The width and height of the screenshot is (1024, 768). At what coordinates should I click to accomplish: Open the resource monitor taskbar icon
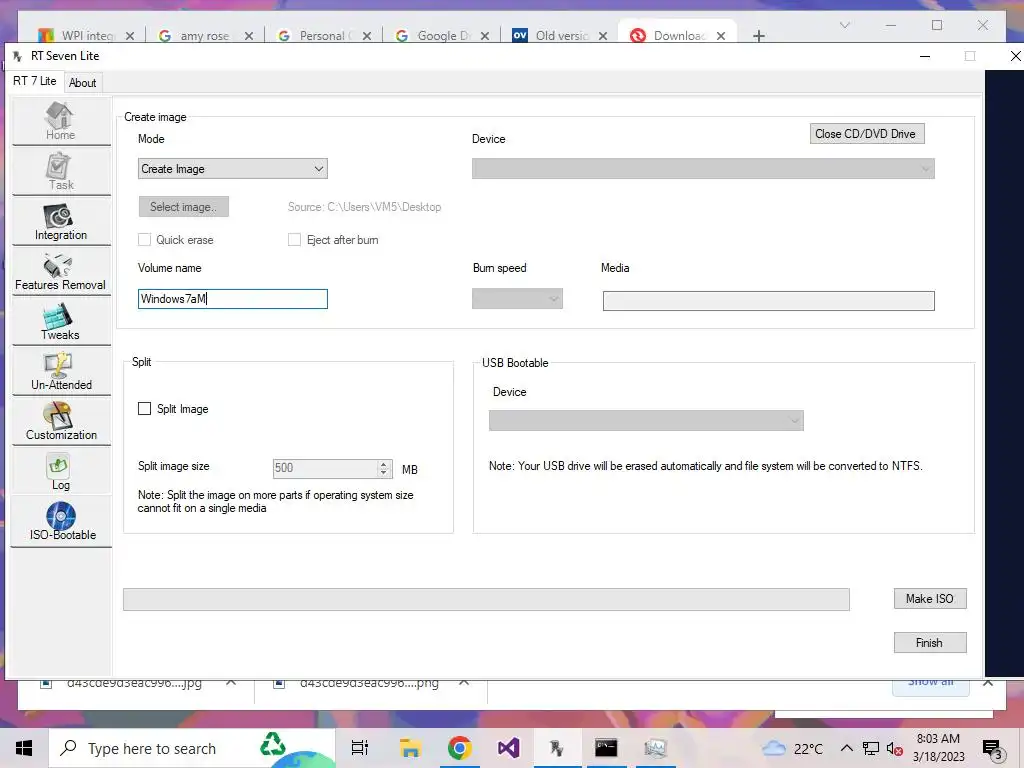[655, 748]
